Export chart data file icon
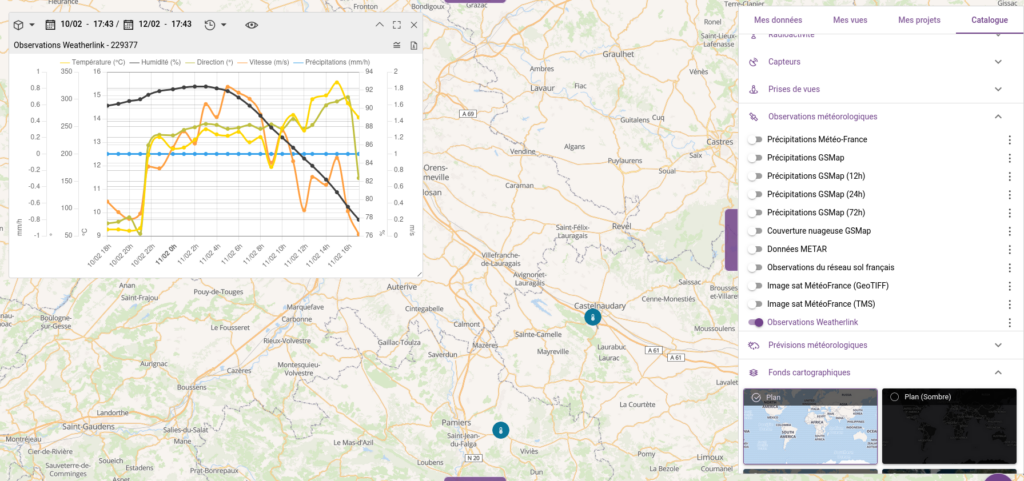The image size is (1024, 481). (x=413, y=45)
